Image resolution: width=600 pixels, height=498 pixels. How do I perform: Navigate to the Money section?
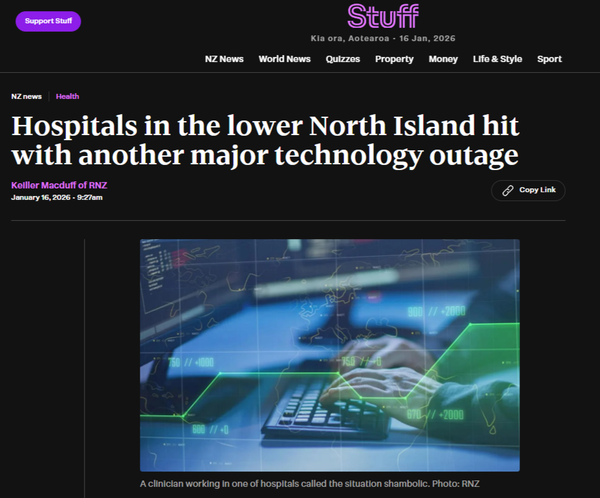tap(443, 59)
